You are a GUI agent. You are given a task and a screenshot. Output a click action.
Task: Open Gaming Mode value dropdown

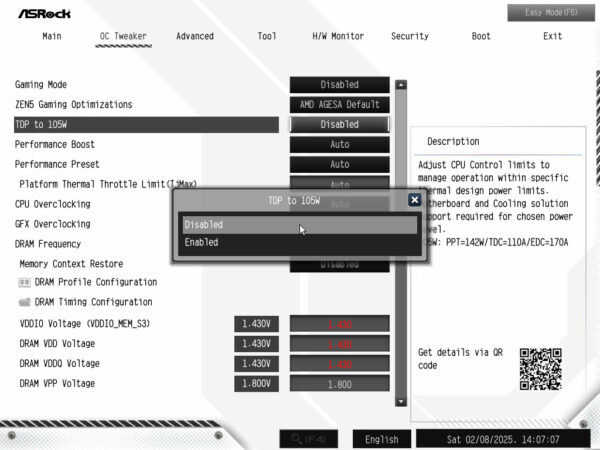pyautogui.click(x=339, y=85)
